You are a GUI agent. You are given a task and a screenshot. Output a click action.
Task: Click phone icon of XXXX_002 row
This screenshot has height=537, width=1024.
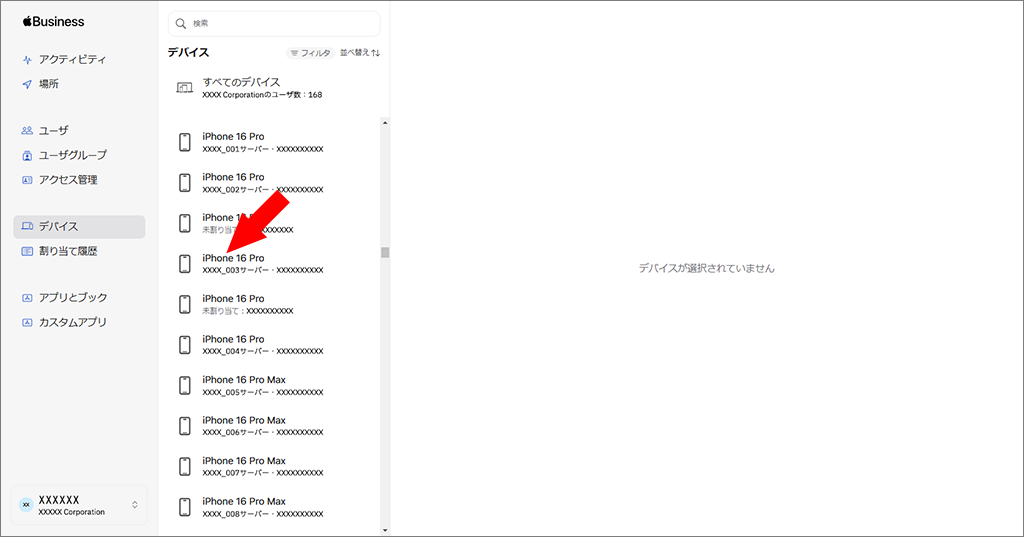pyautogui.click(x=185, y=182)
